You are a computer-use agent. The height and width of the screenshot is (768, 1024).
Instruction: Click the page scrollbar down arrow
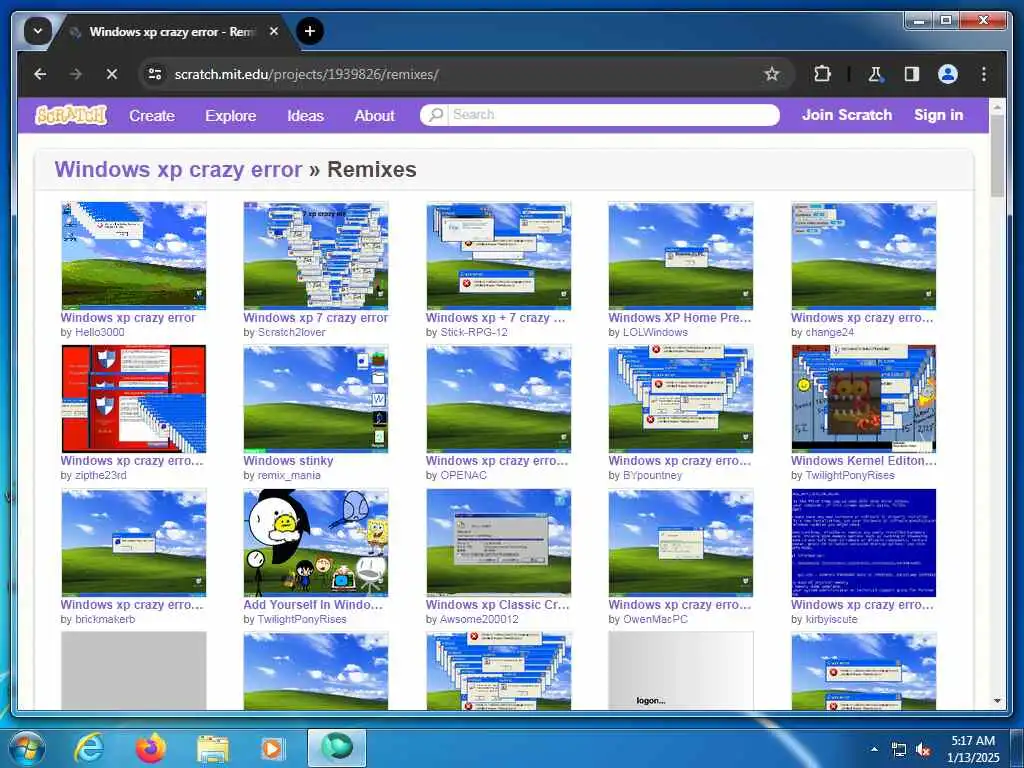[997, 701]
